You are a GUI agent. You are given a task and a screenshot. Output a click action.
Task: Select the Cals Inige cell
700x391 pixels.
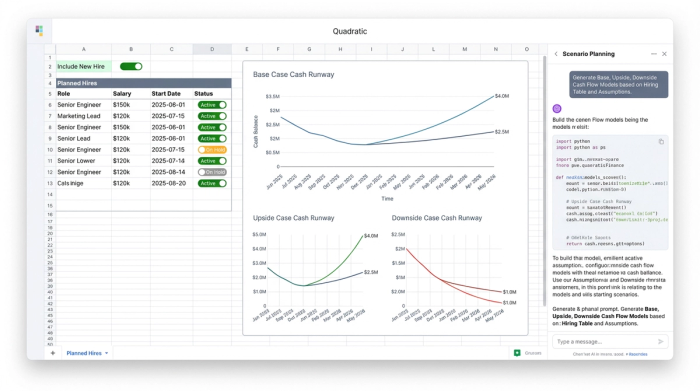[83, 183]
